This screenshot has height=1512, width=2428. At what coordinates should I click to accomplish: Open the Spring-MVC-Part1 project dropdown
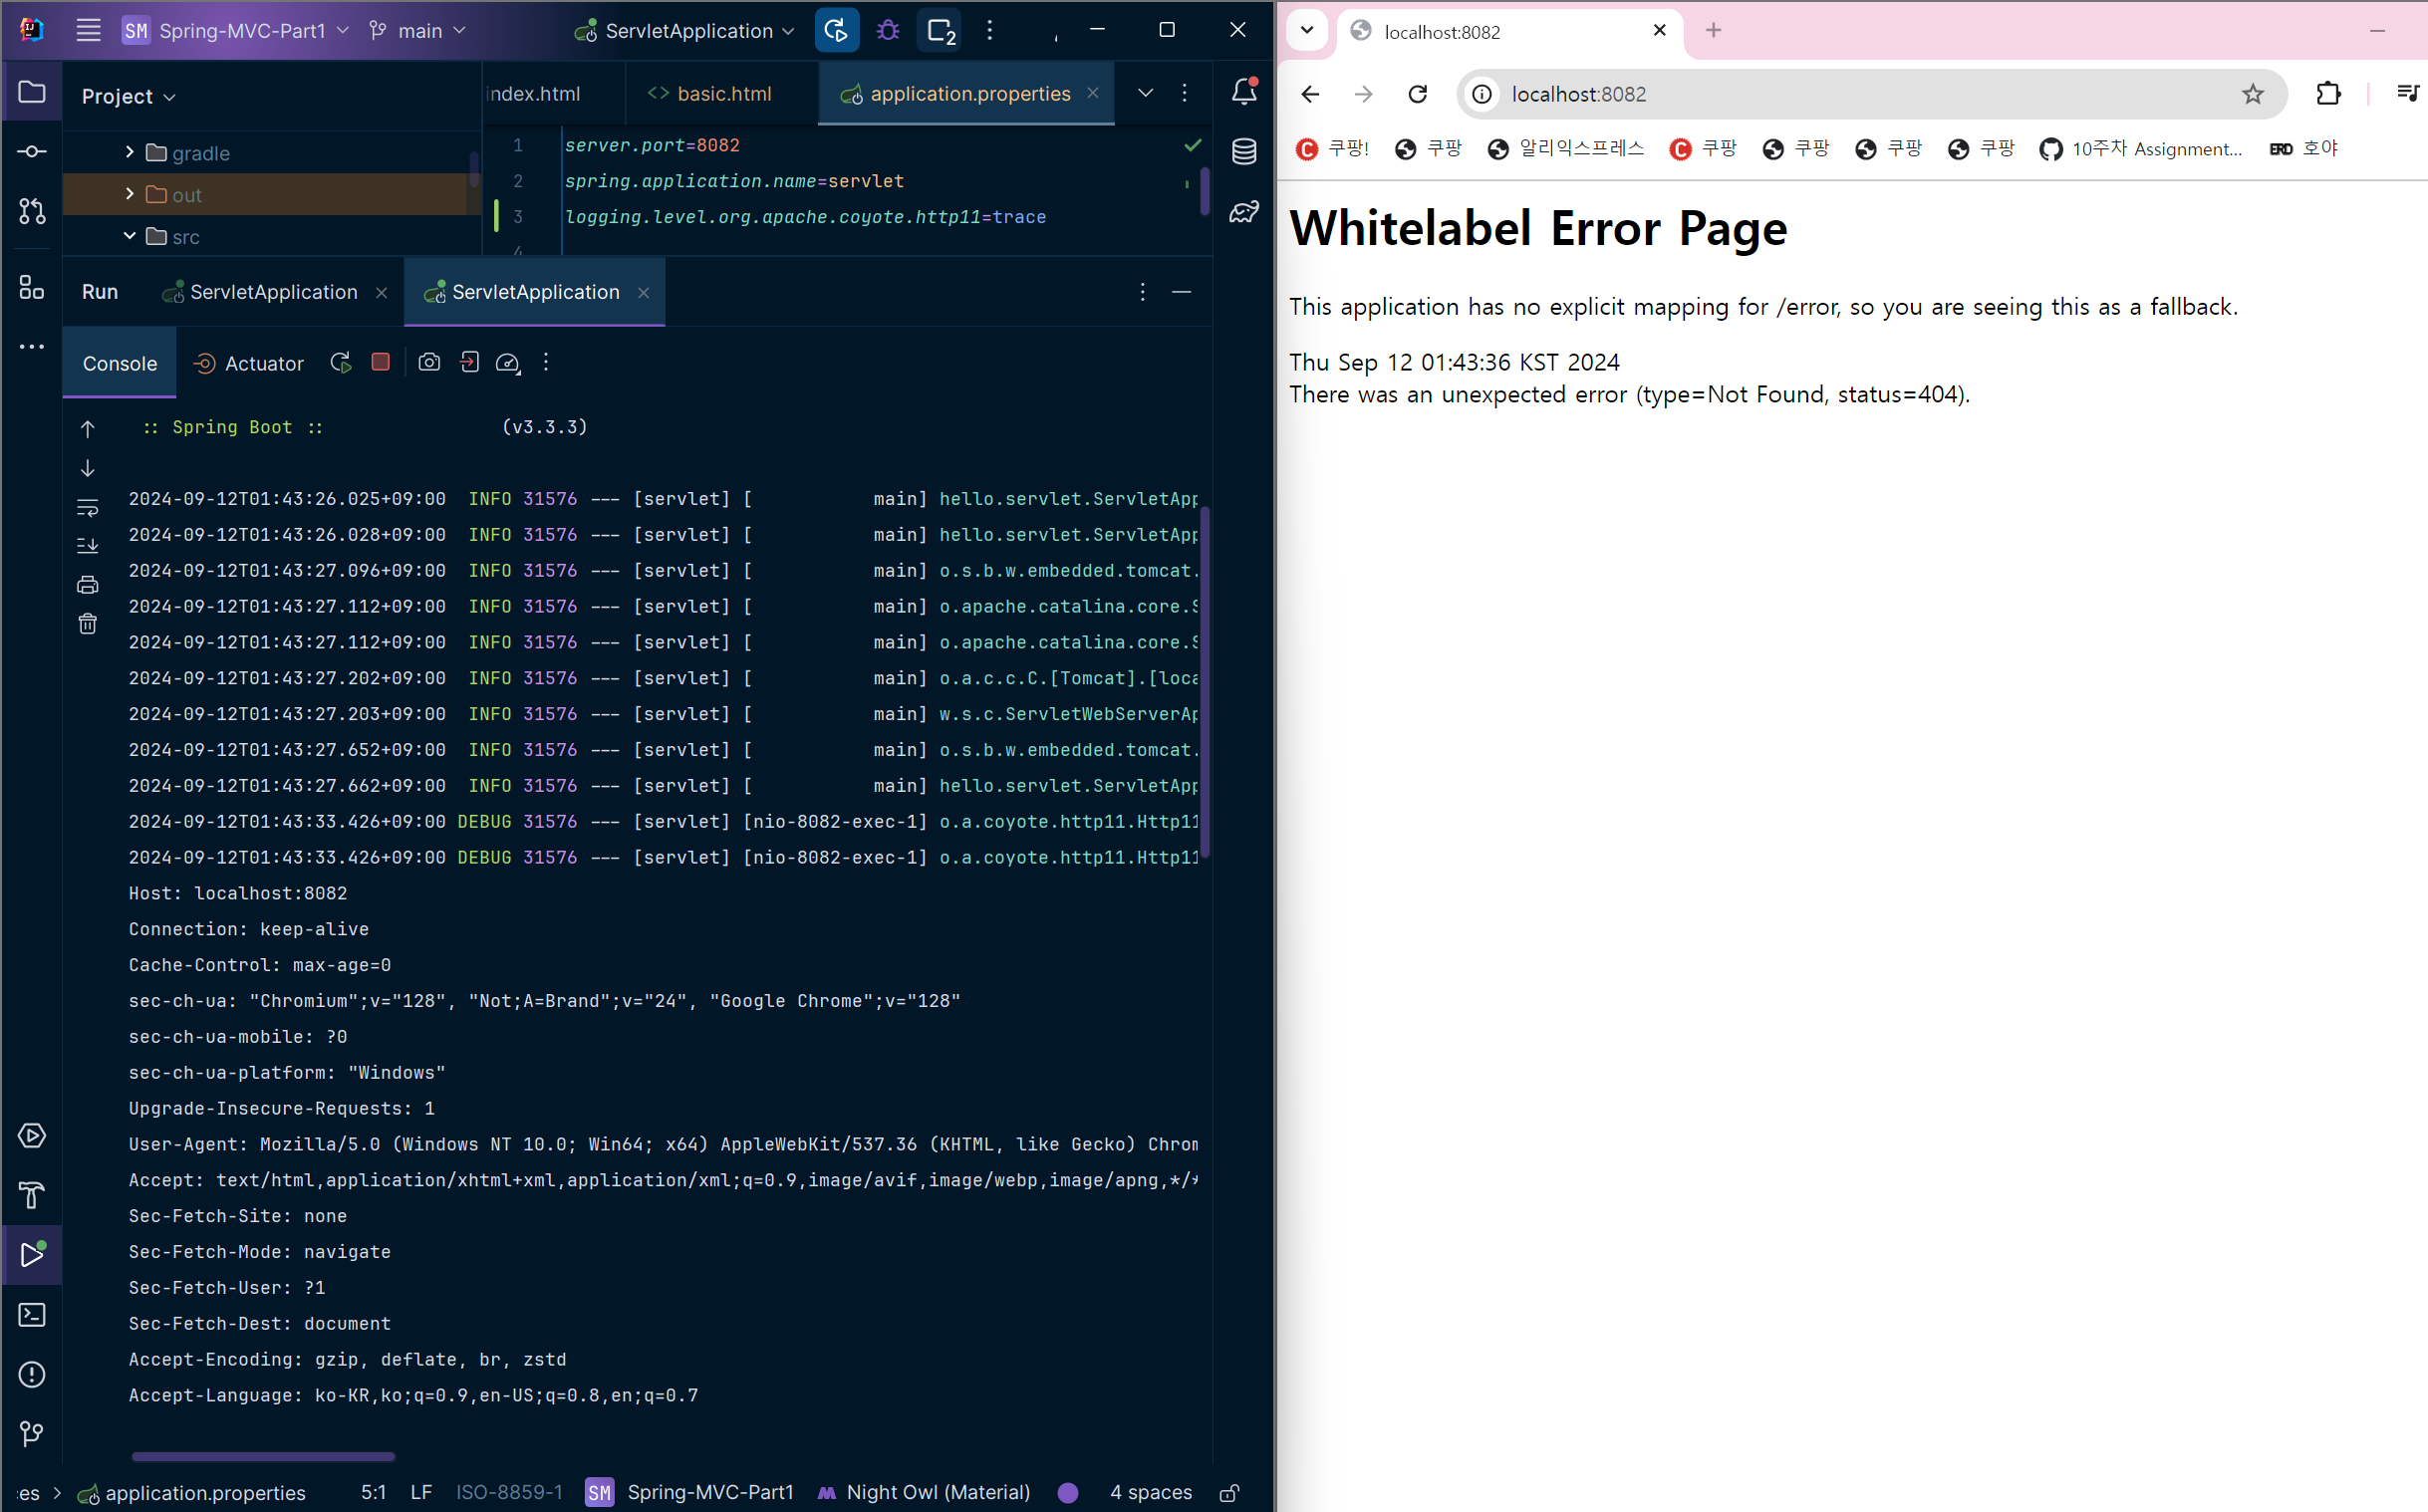(236, 30)
